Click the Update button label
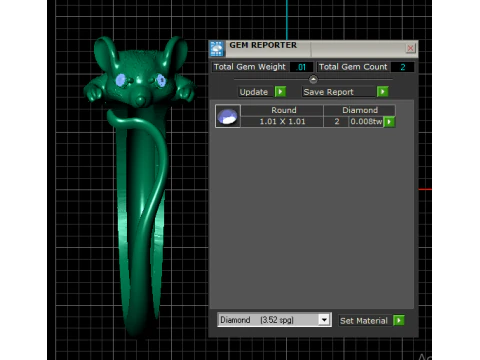Screen dimensions: 480x360 (254, 92)
